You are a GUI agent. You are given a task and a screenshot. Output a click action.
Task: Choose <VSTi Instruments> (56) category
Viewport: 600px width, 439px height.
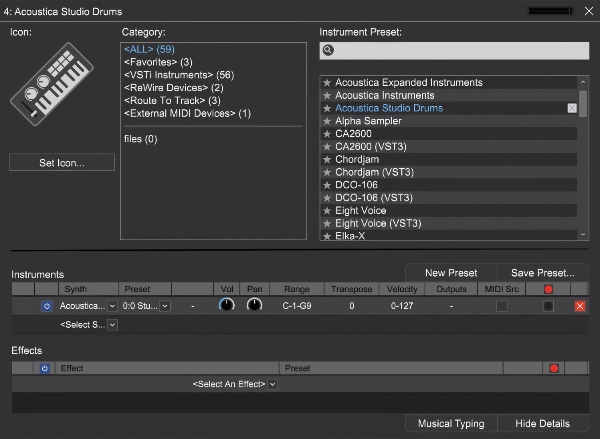[x=179, y=75]
